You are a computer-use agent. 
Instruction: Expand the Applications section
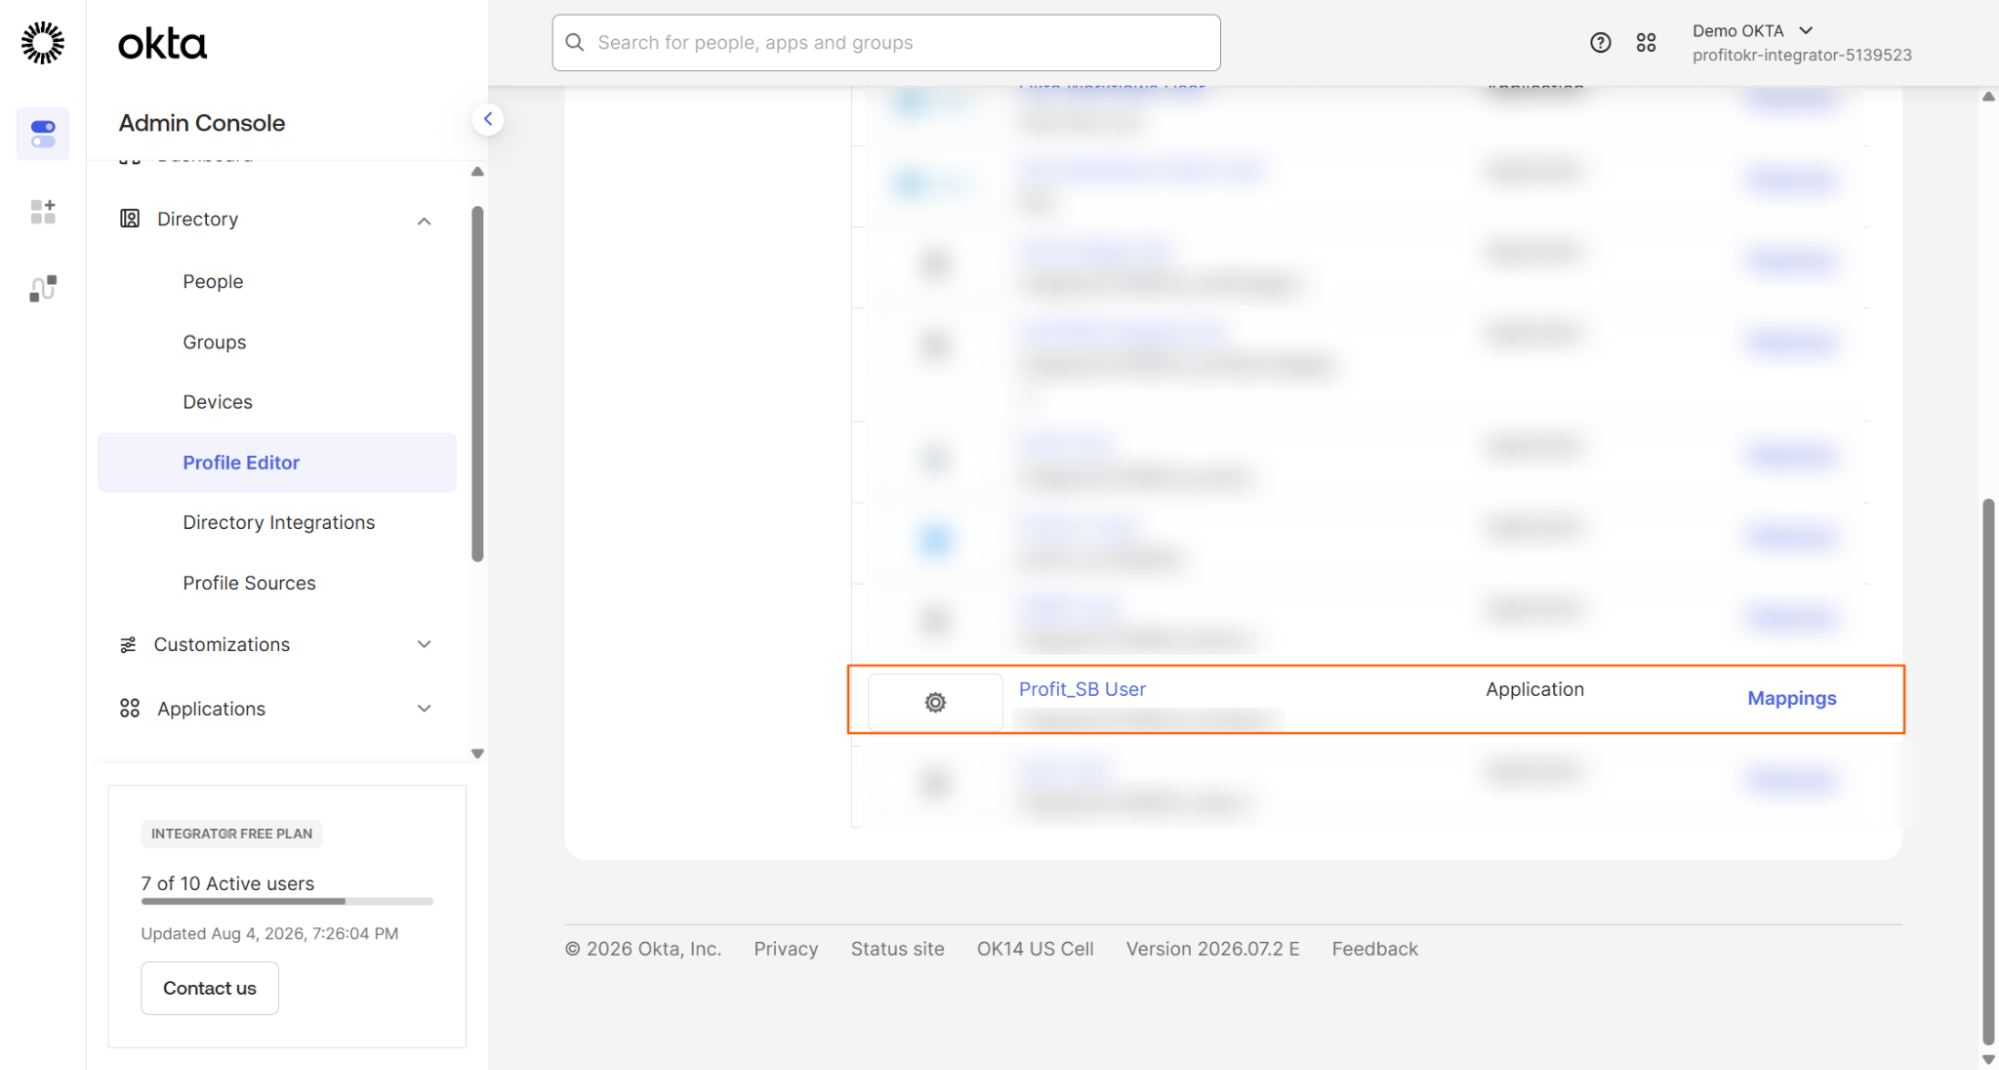[424, 709]
